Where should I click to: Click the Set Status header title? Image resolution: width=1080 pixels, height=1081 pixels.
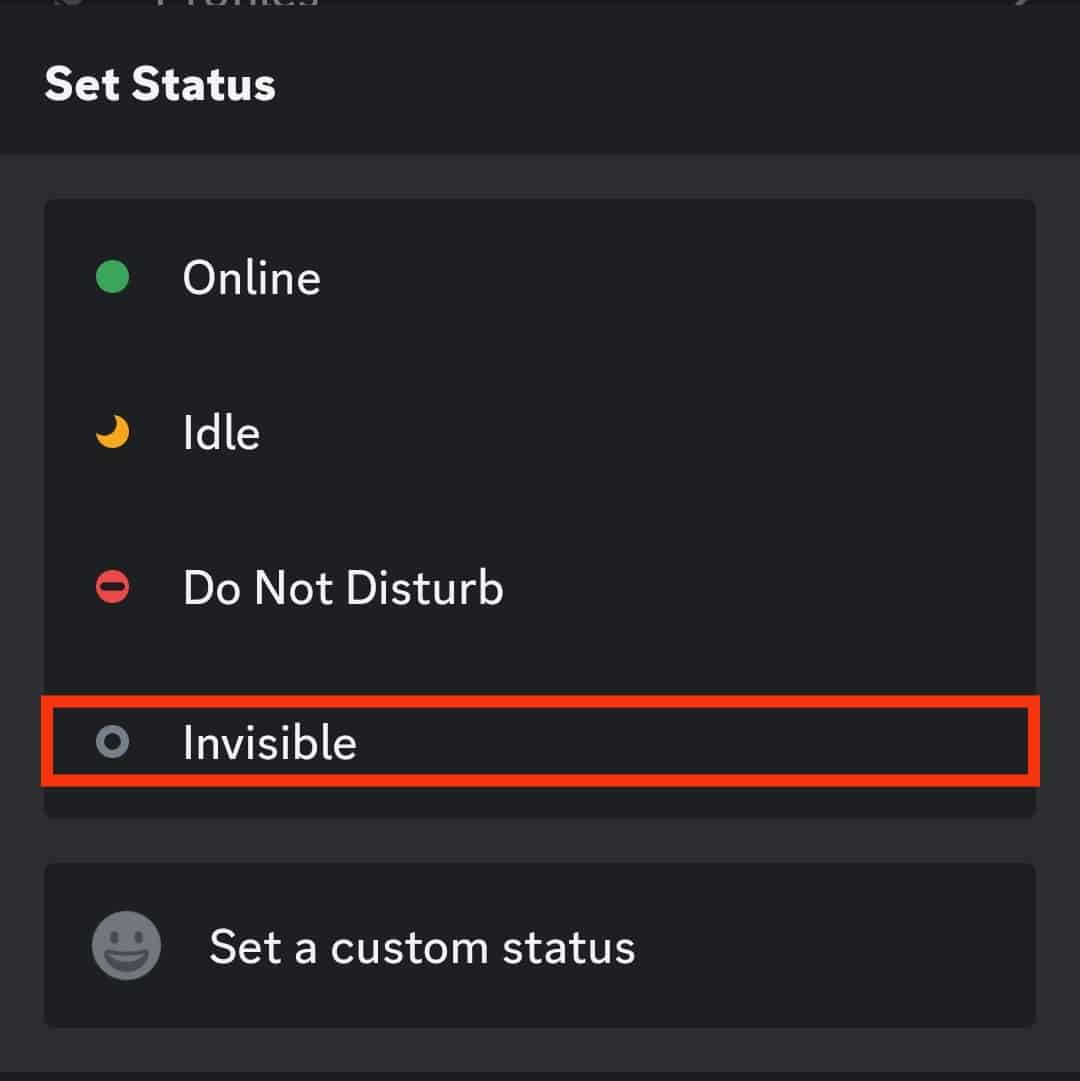tap(160, 84)
